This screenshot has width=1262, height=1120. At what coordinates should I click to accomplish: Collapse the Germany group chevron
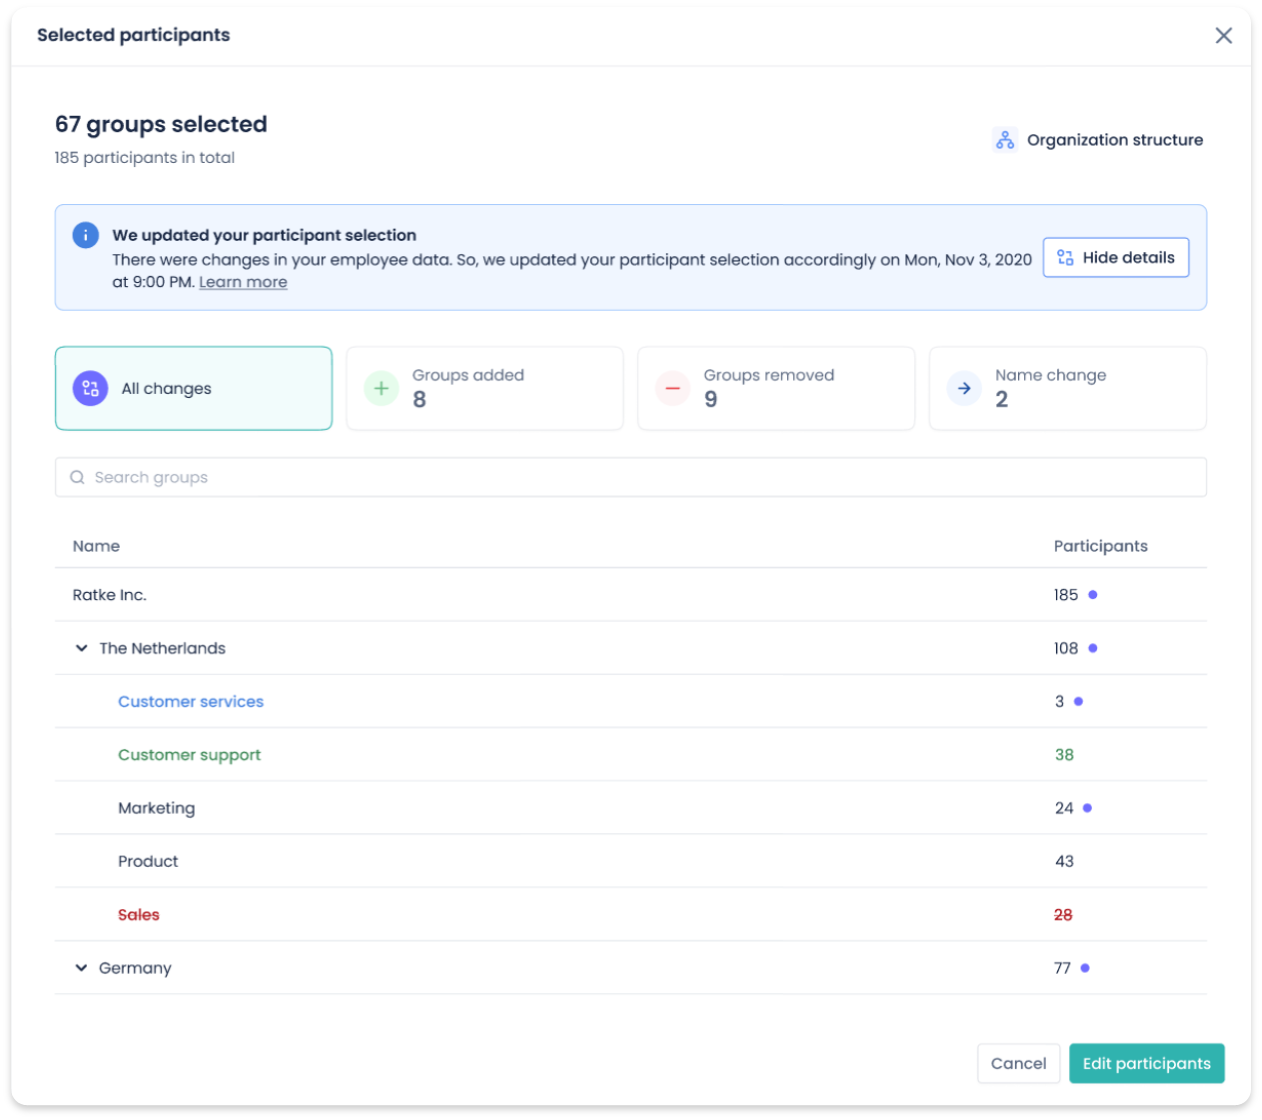point(82,968)
